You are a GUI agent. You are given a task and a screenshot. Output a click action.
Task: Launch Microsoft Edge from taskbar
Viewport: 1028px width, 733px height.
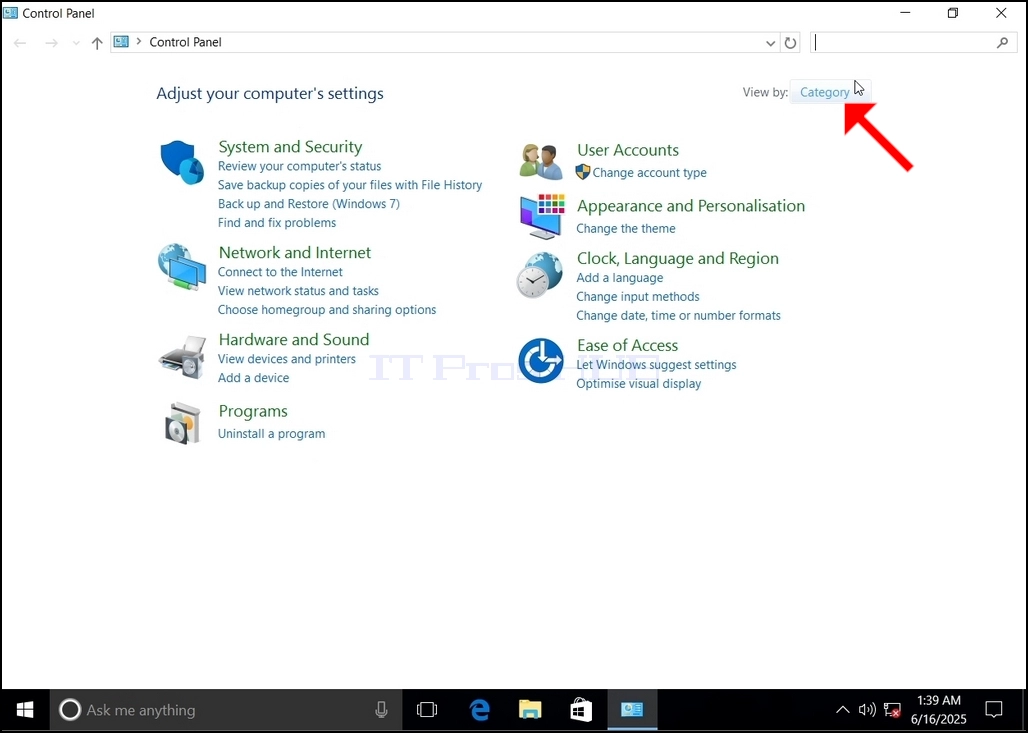click(x=479, y=710)
